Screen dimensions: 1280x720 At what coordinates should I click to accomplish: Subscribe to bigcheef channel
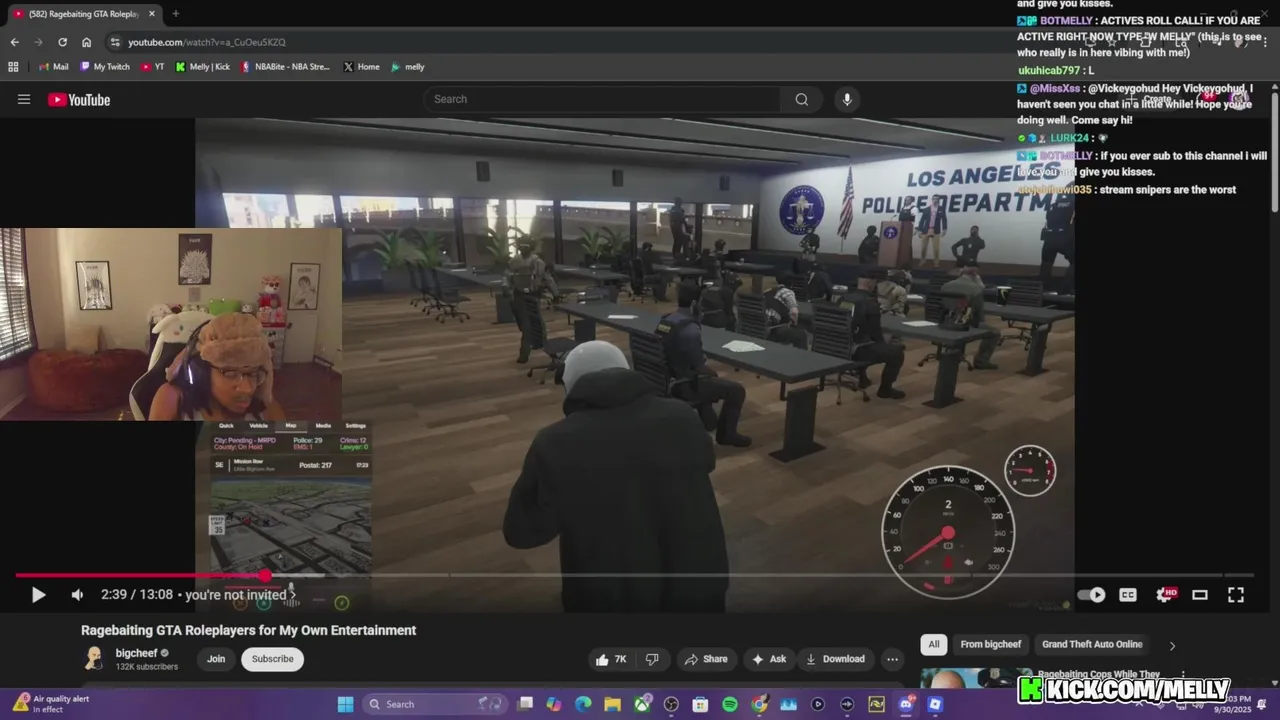(x=272, y=659)
